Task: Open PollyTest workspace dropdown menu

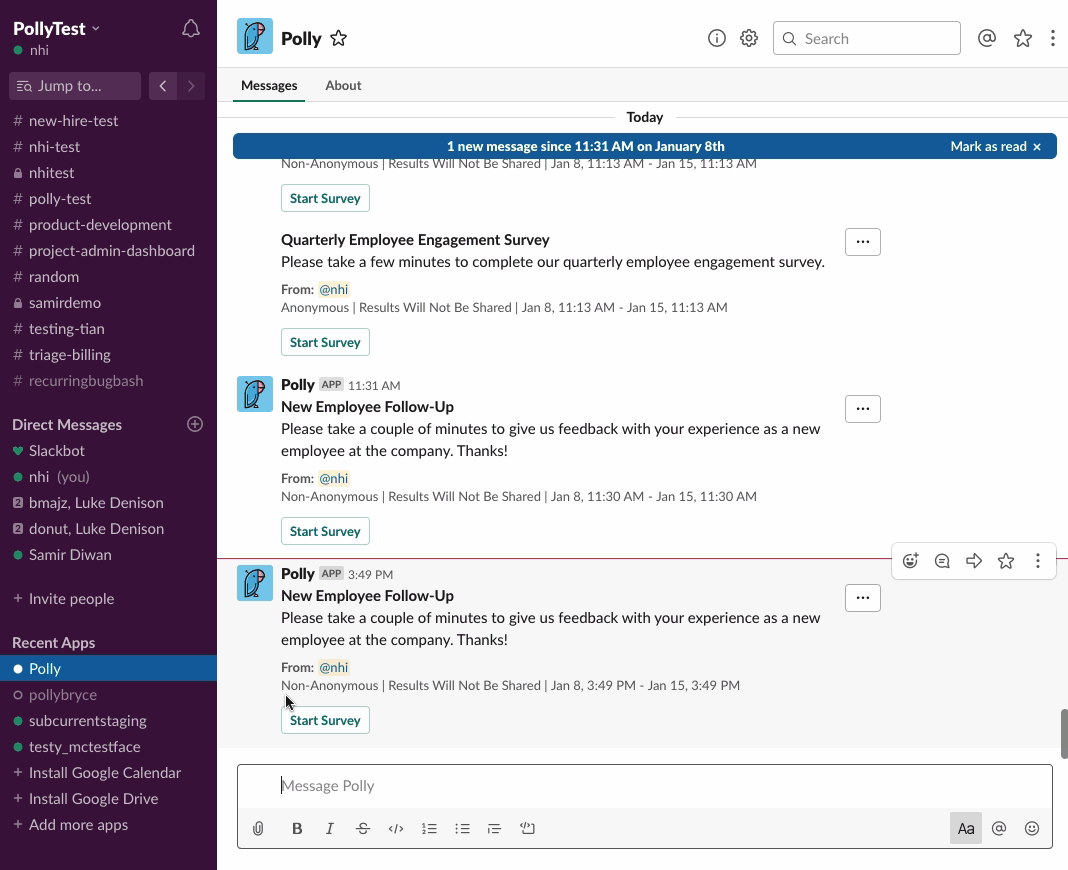Action: 57,29
